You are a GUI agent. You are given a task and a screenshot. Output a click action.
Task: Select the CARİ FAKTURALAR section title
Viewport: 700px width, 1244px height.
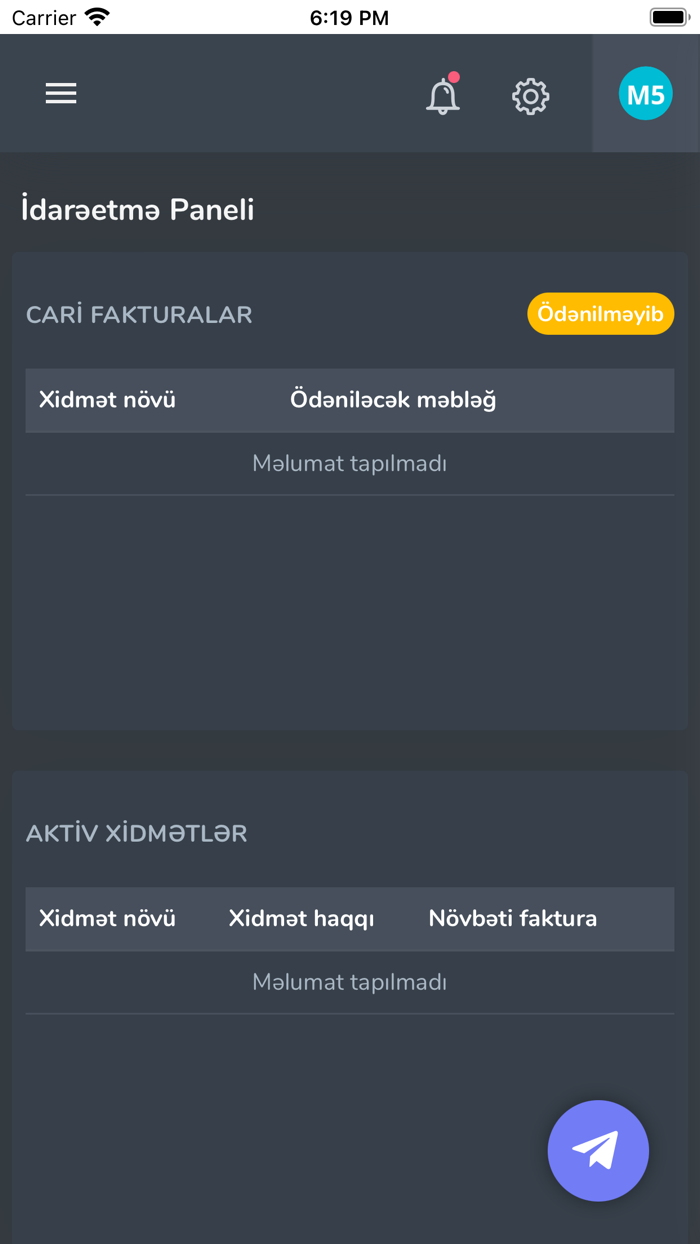click(138, 313)
